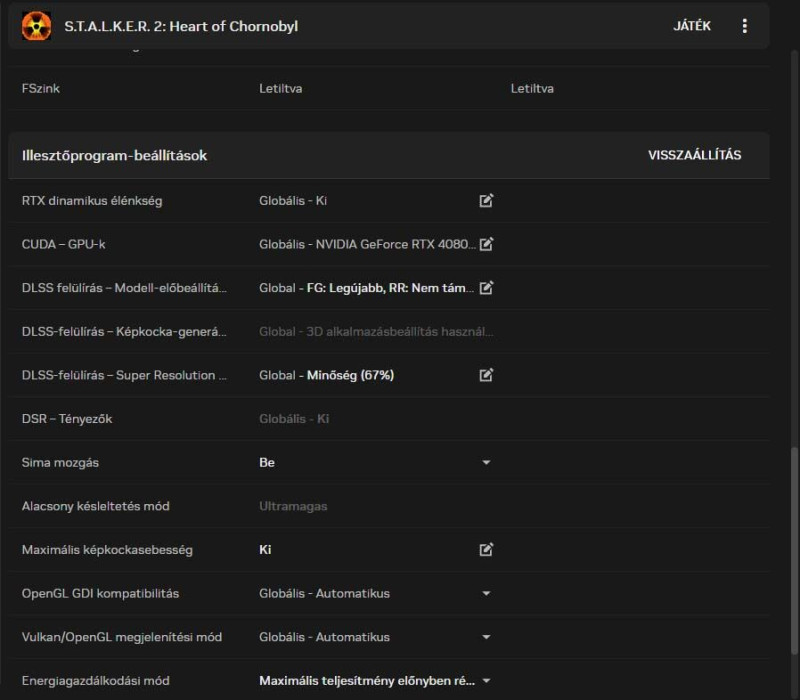Screen dimensions: 800x700
Task: Click the CUDA – GPU-k label
Action: 64,244
